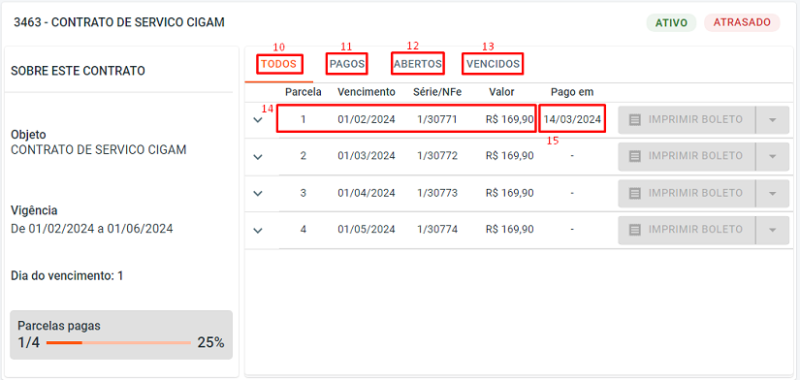Click Imprimir Boleto for parcela 1
Viewport: 800px width, 380px height.
(x=686, y=120)
